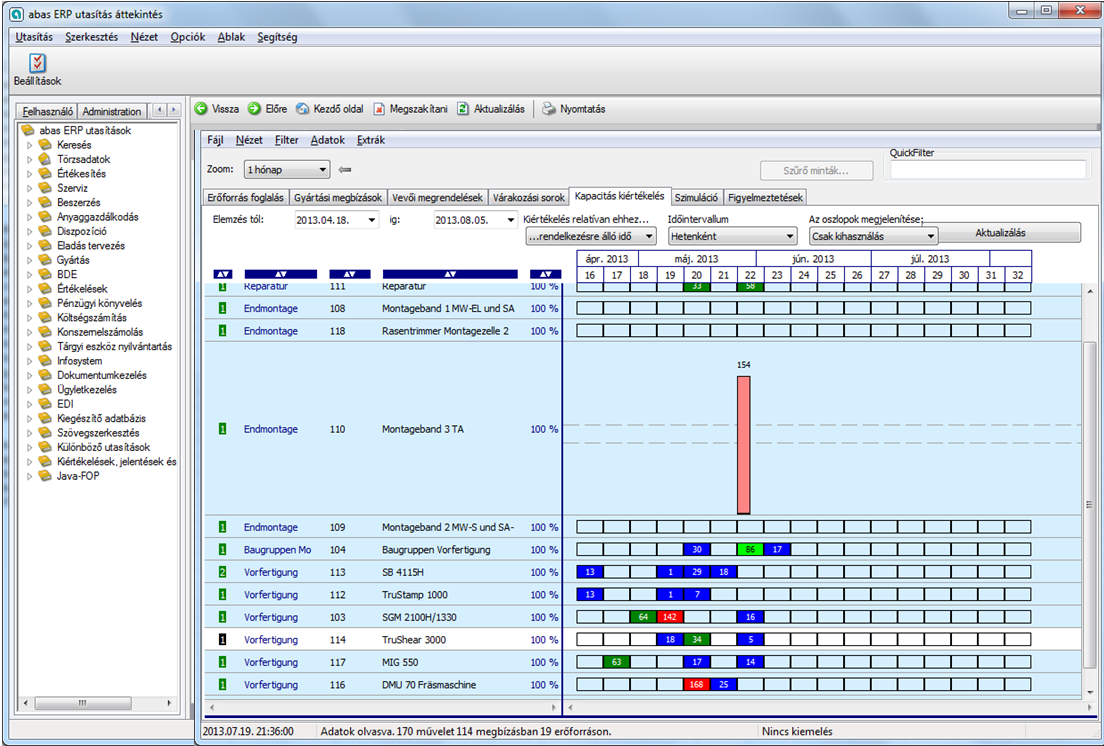This screenshot has width=1104, height=746.
Task: Open the BDE folder icon
Action: tap(45, 274)
